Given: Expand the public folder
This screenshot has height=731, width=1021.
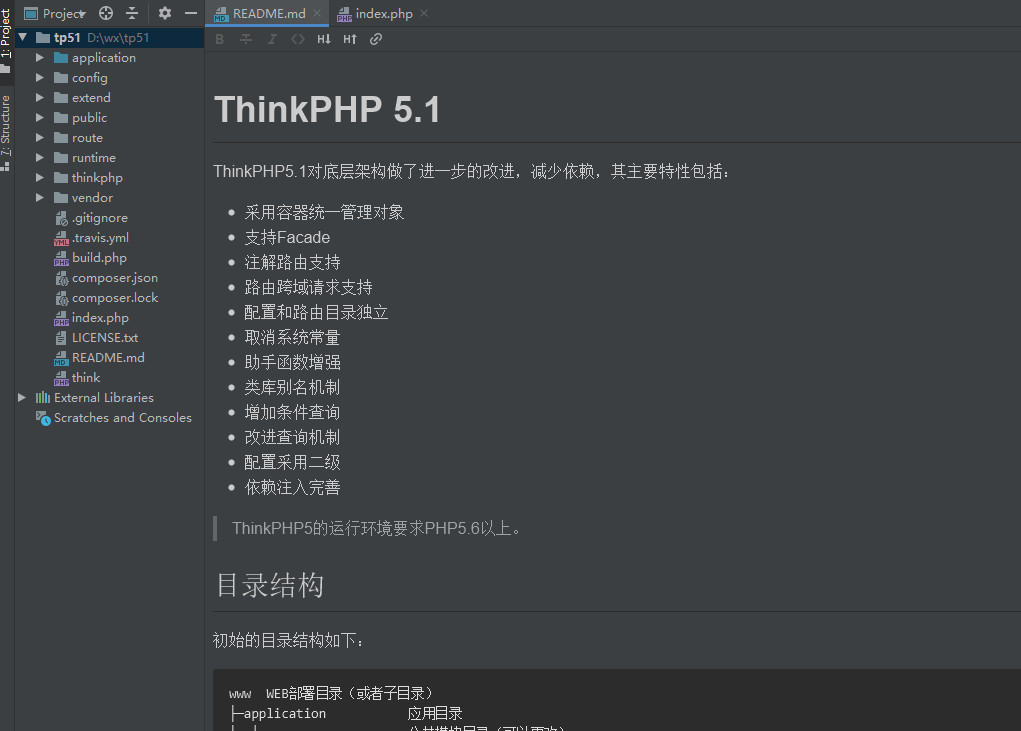Looking at the screenshot, I should pyautogui.click(x=40, y=118).
